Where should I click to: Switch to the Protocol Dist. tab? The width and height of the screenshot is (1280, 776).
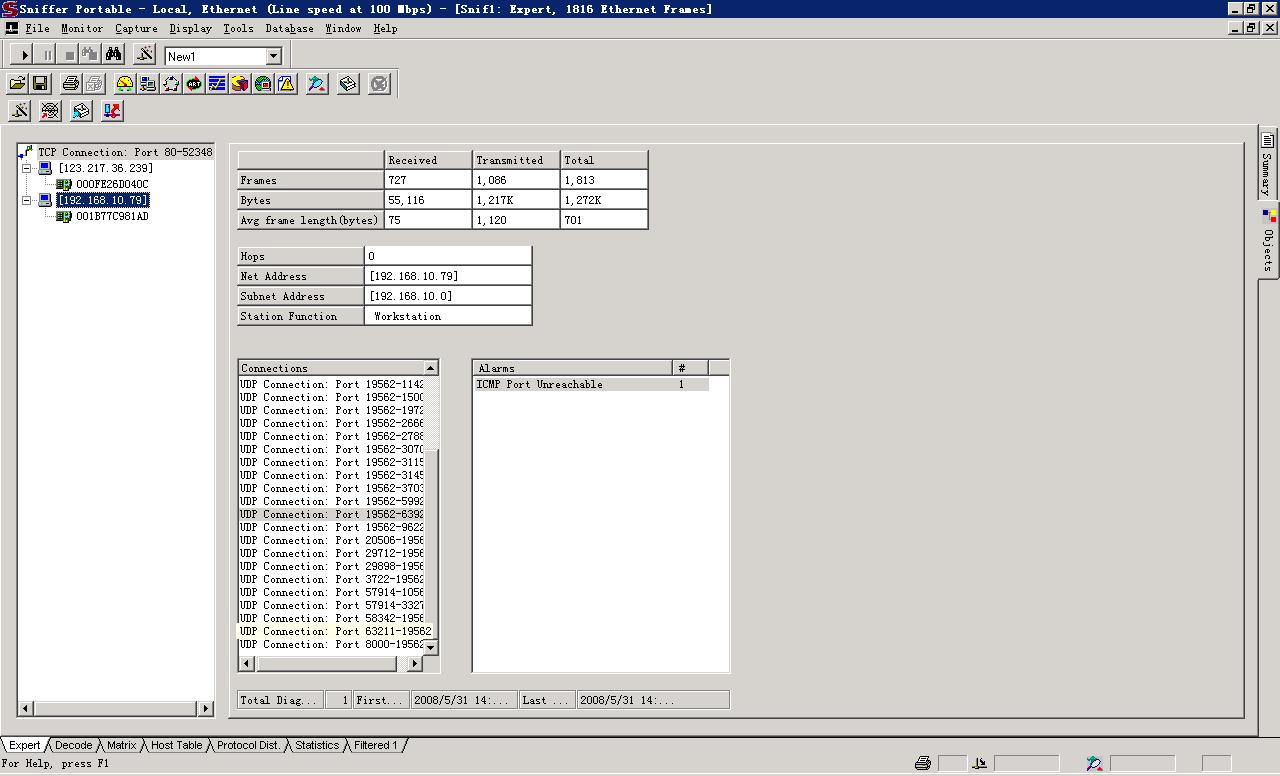point(248,745)
